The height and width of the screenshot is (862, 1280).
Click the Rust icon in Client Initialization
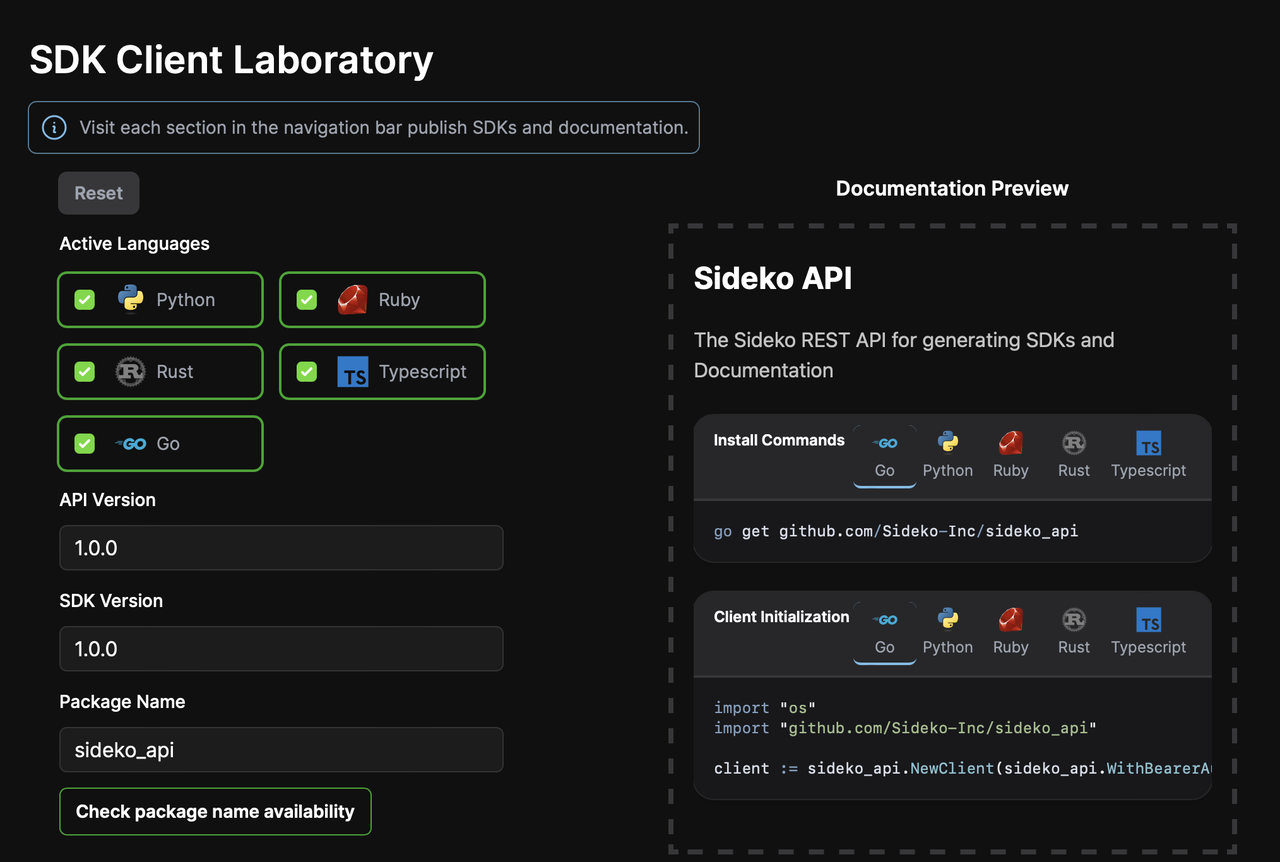click(1074, 619)
